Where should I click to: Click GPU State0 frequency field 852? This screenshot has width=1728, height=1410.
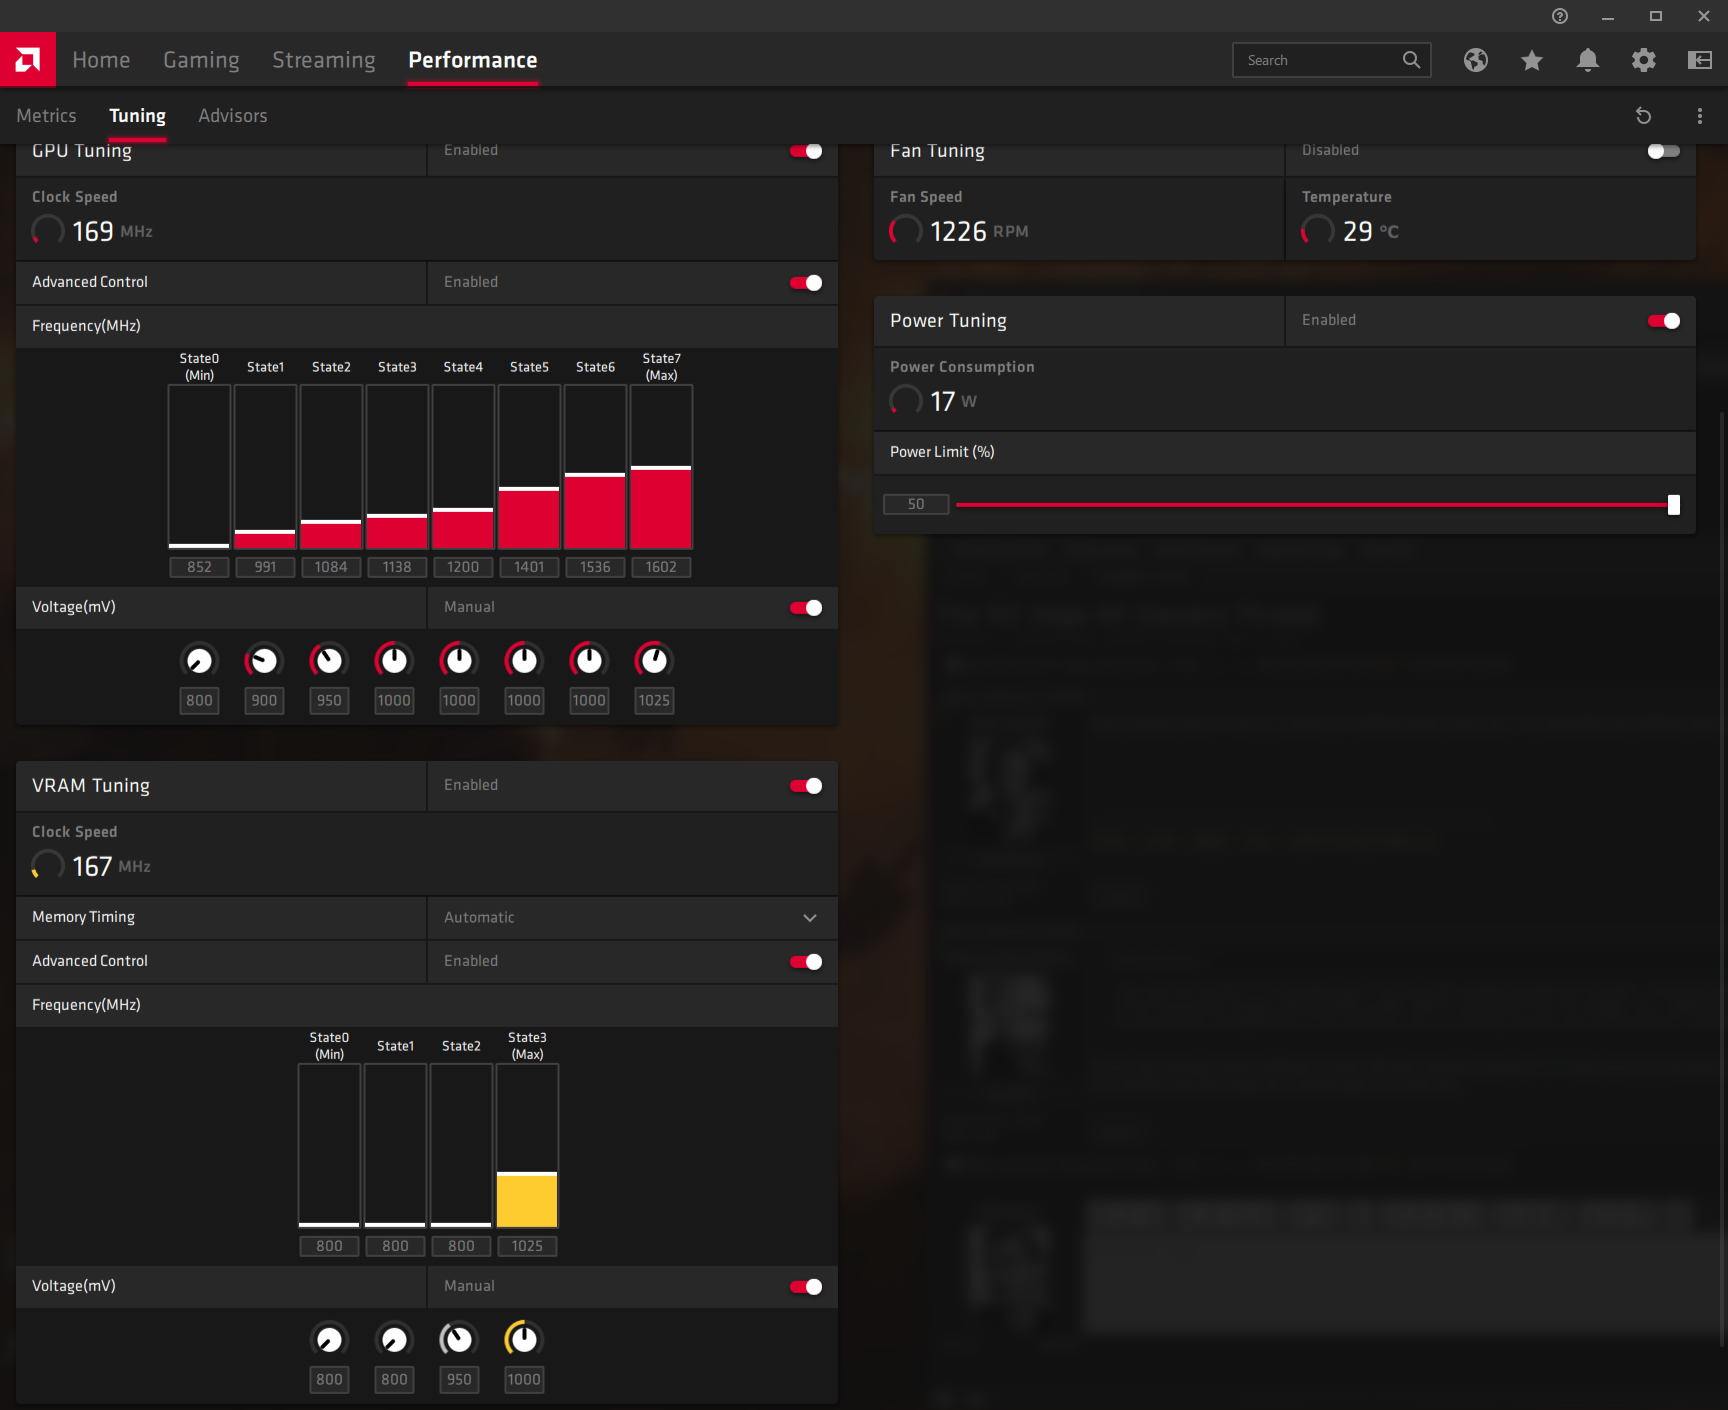point(199,567)
